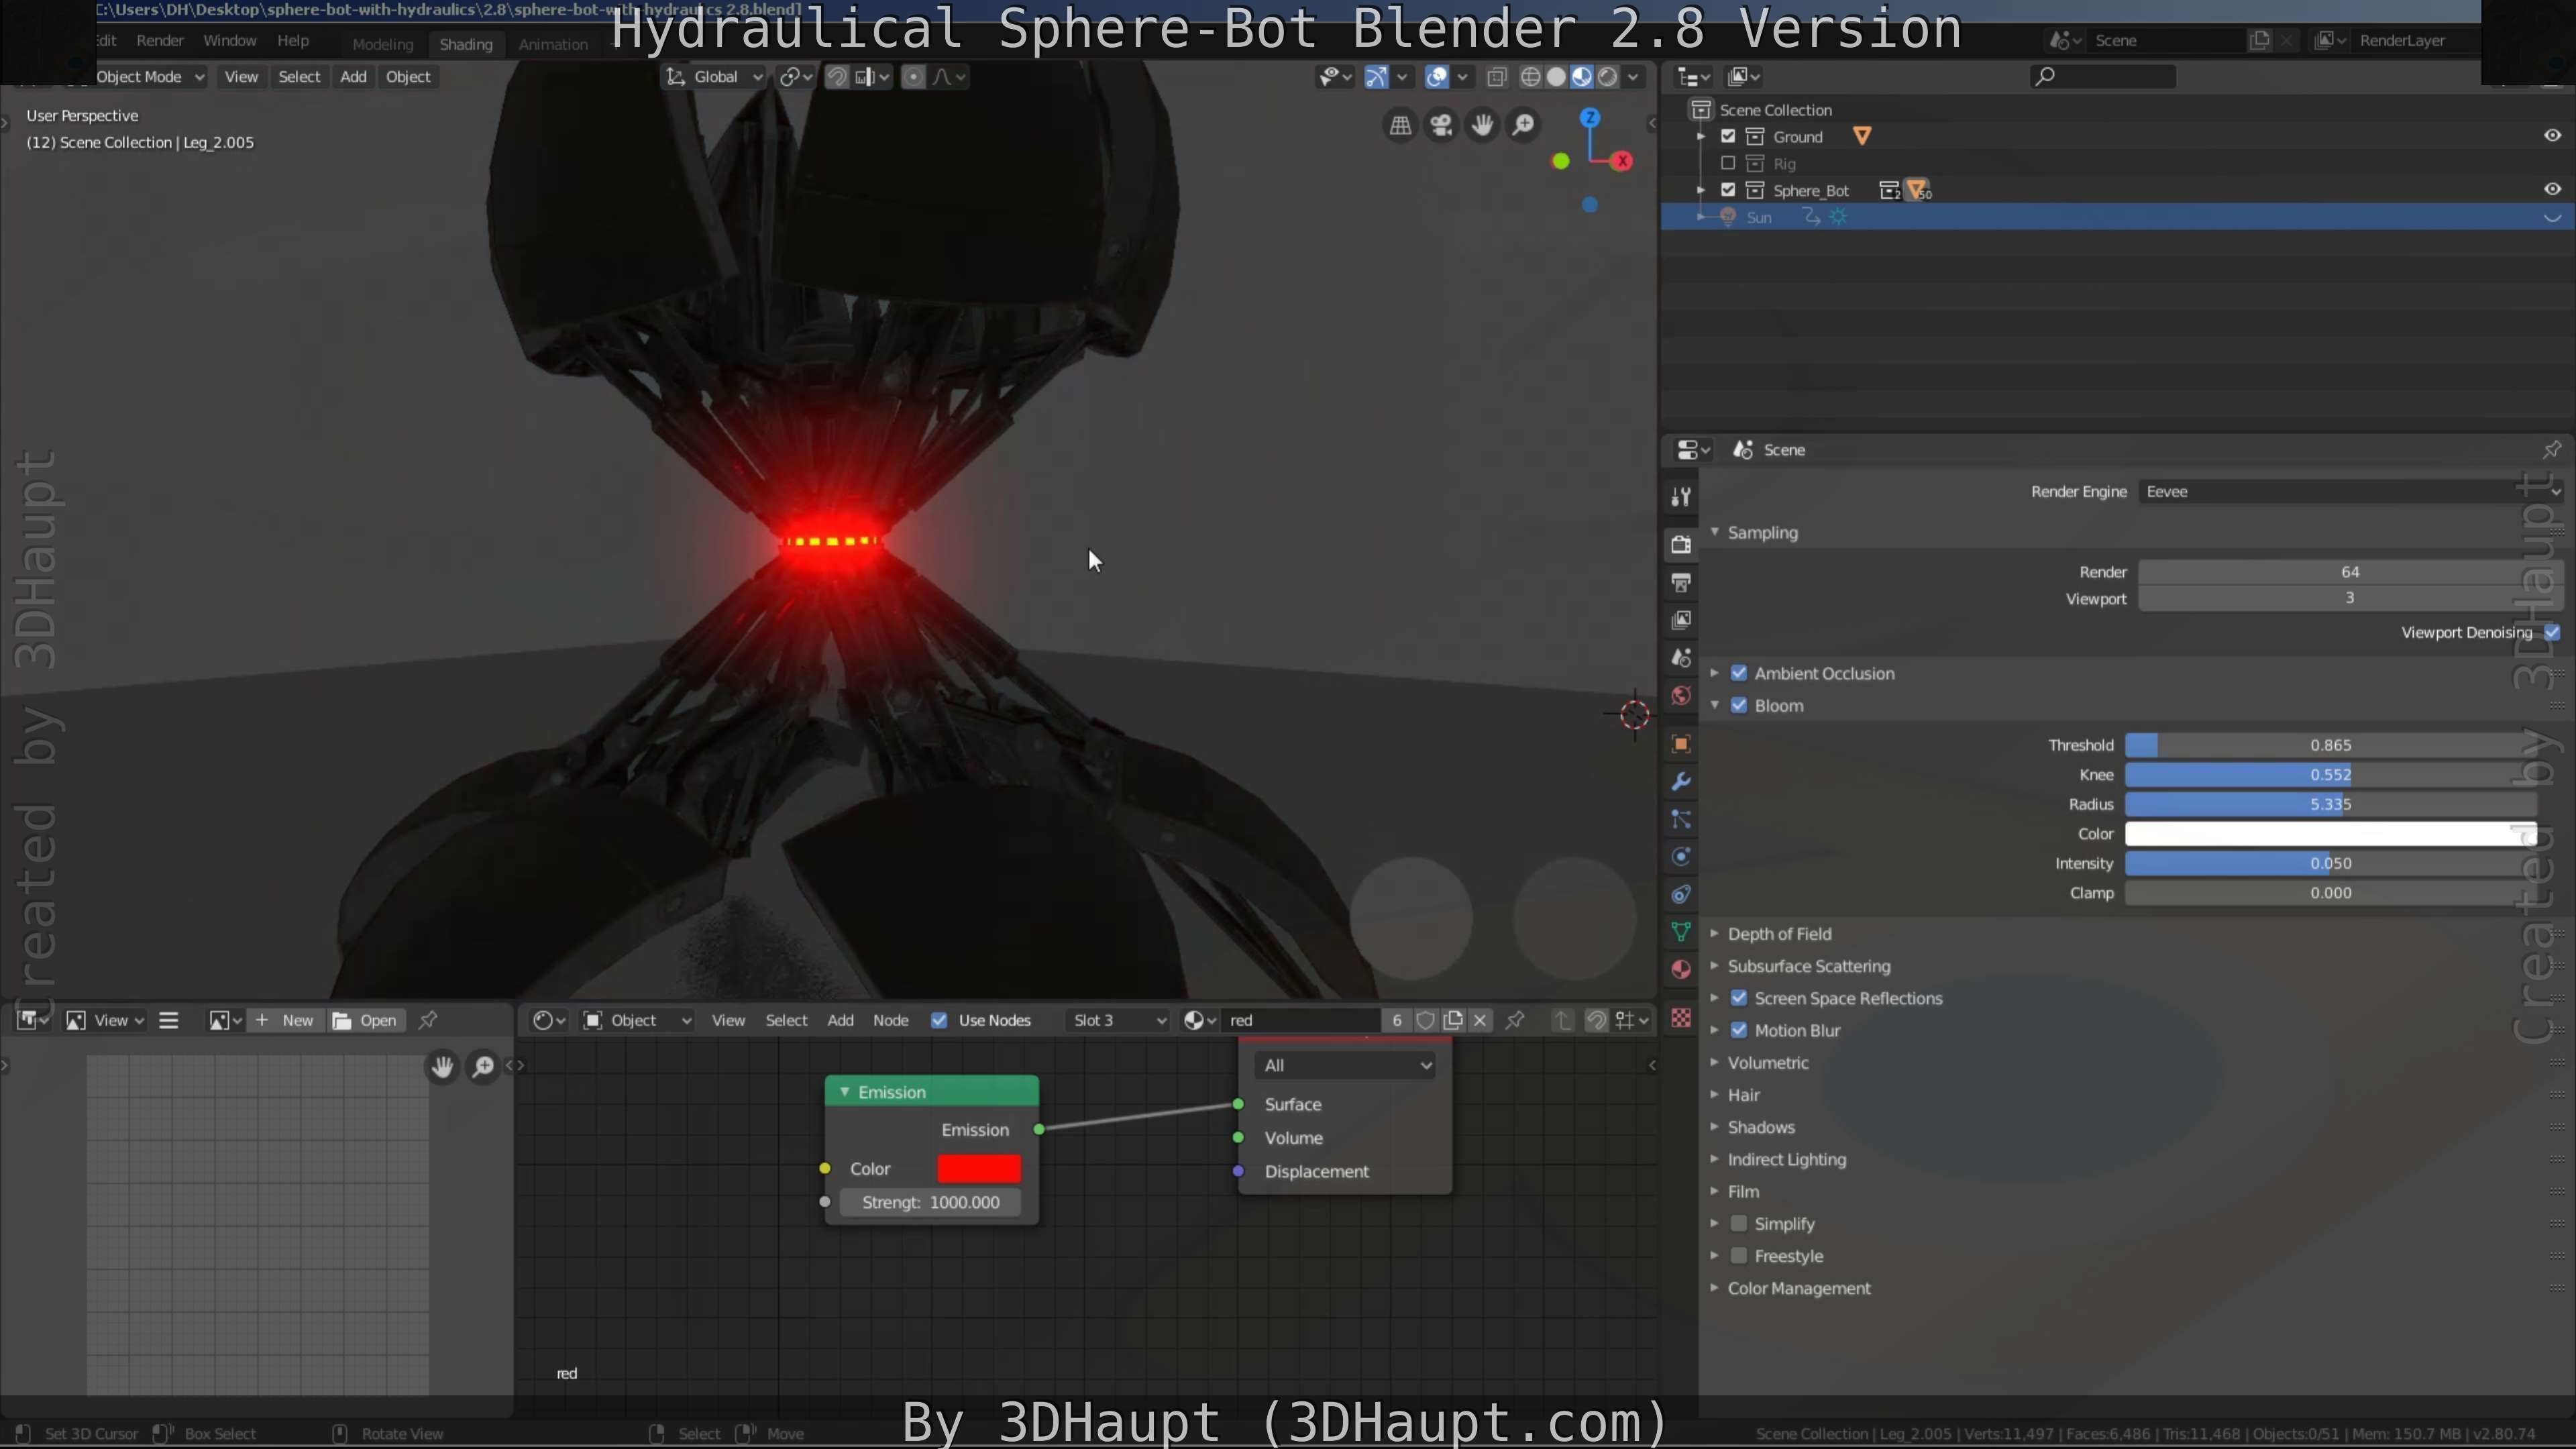Viewport: 2576px width, 1449px height.
Task: Hide the Sphere_Bot collection with eye icon
Action: 2552,189
